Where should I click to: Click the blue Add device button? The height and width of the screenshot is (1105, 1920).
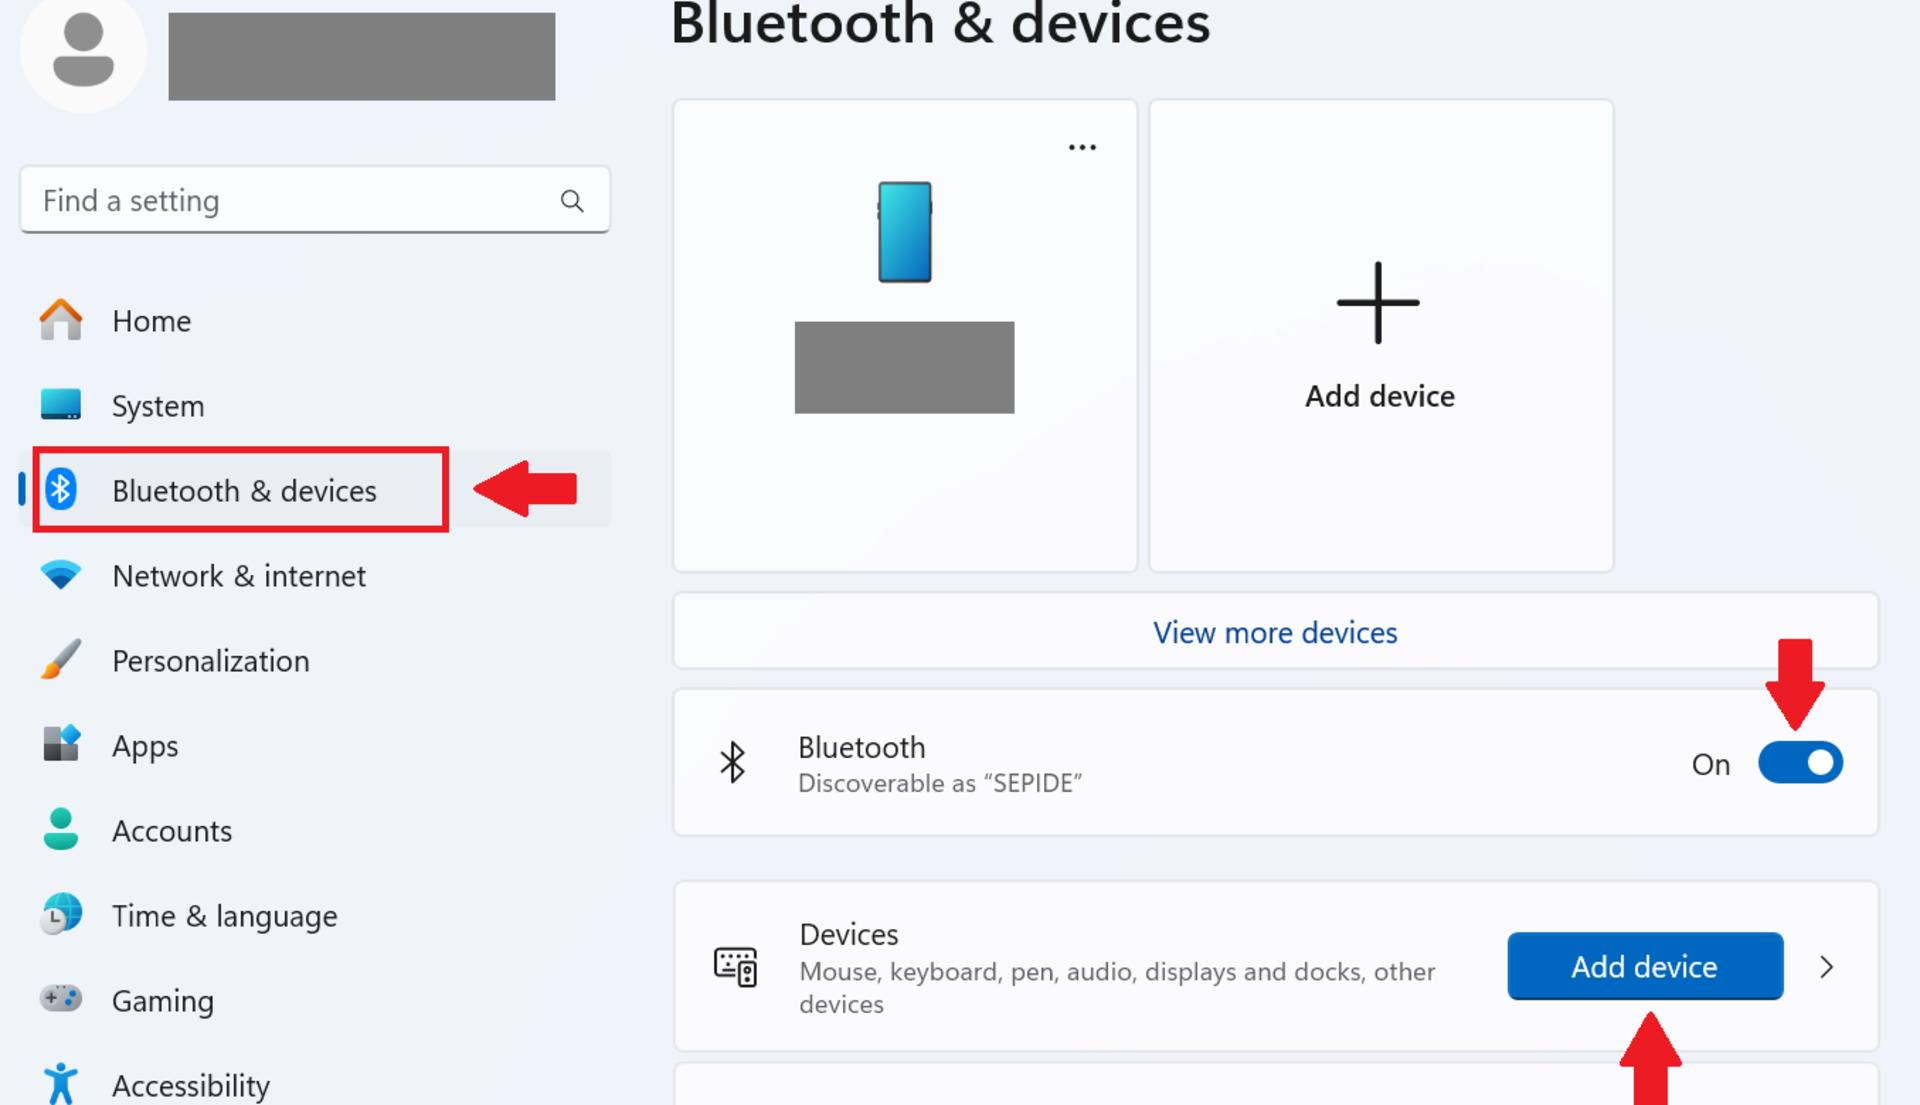point(1645,966)
